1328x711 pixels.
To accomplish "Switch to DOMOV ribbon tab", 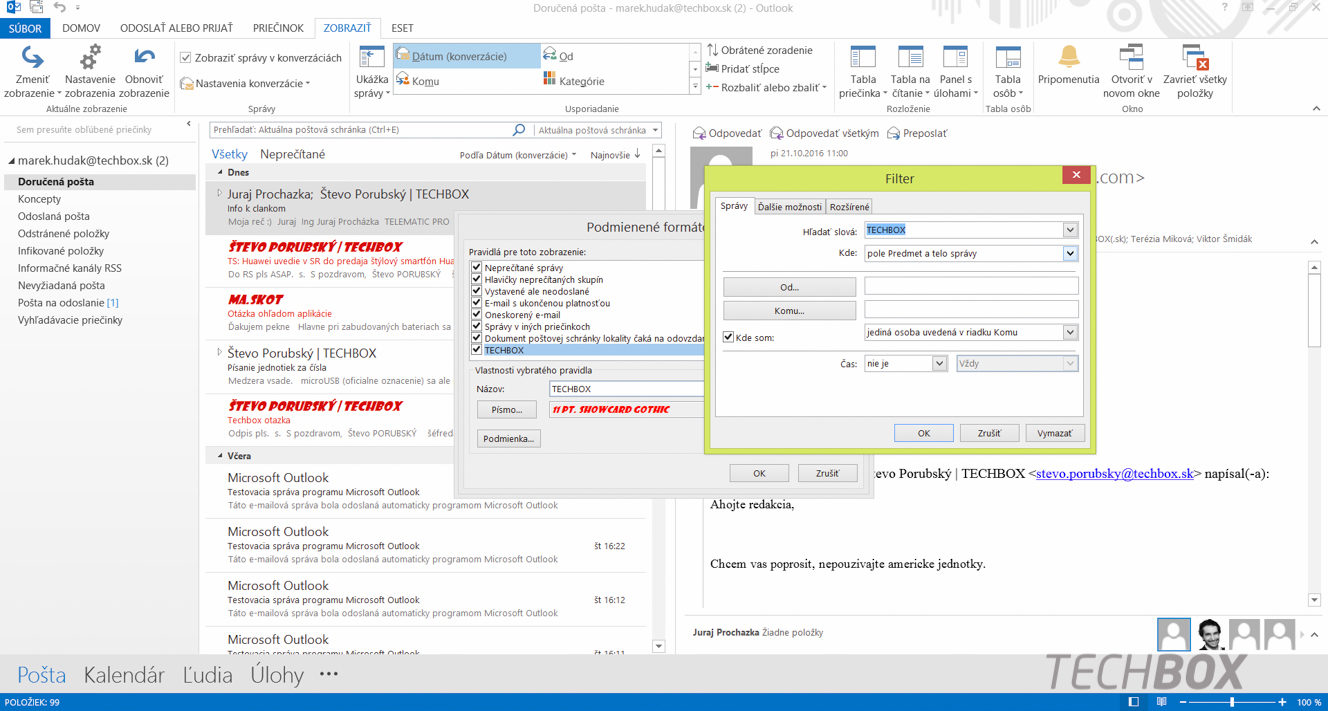I will coord(81,28).
